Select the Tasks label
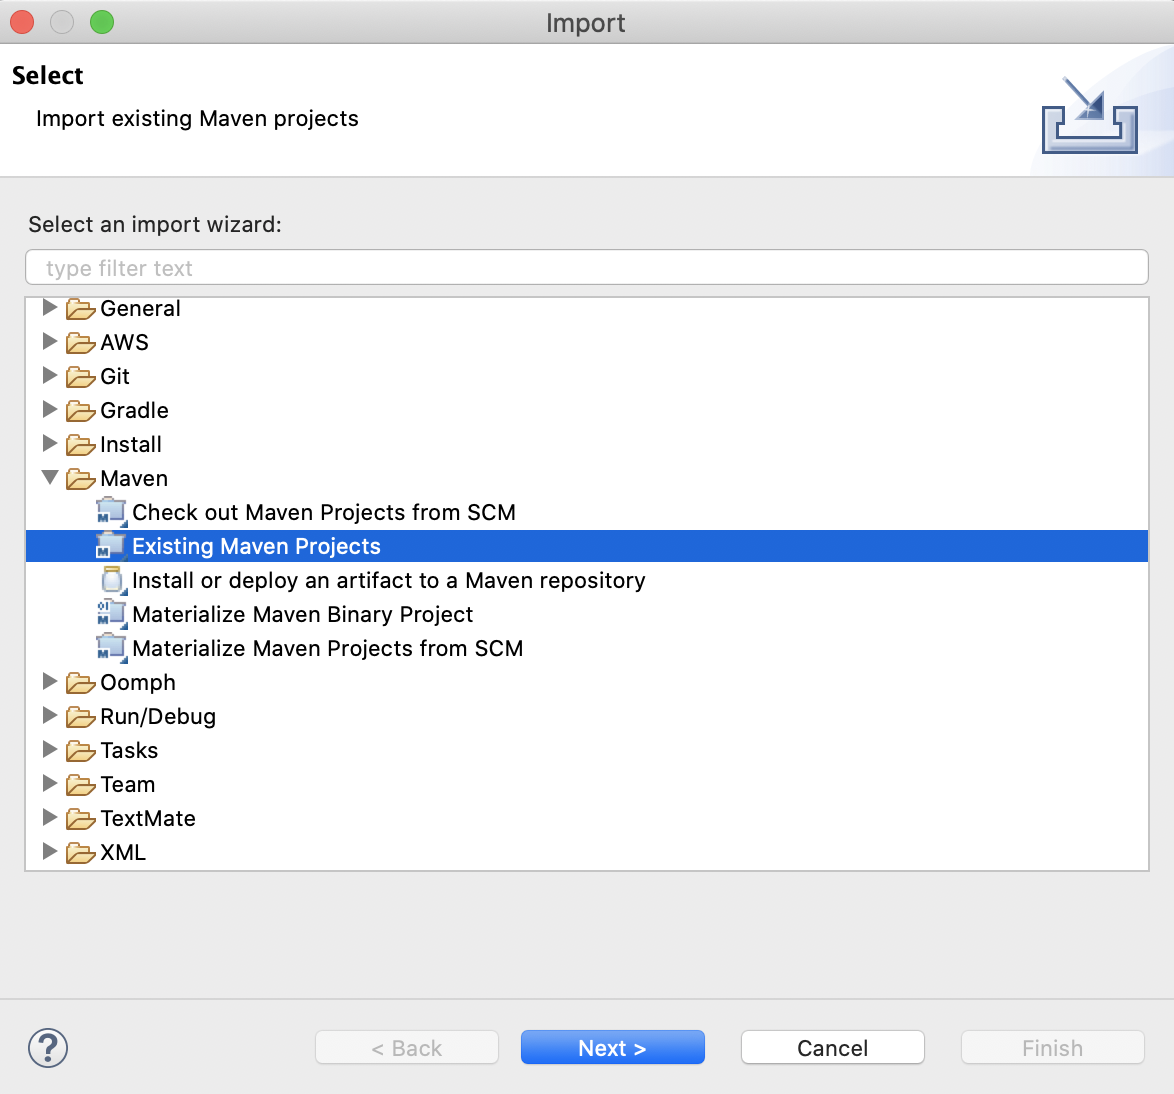Screen dimensions: 1174x1094 click(129, 750)
